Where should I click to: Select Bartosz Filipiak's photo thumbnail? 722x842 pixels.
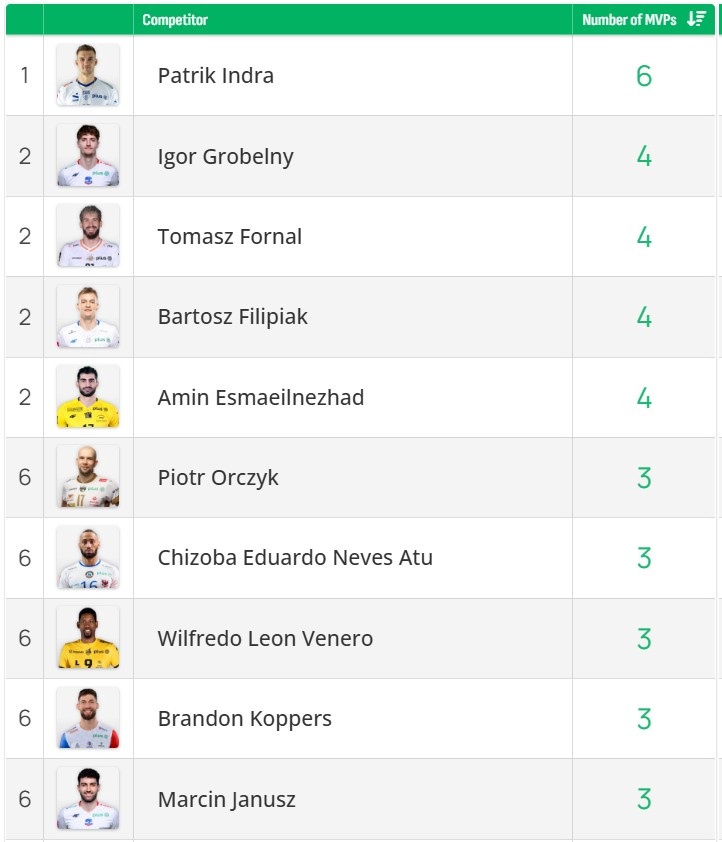tap(88, 317)
